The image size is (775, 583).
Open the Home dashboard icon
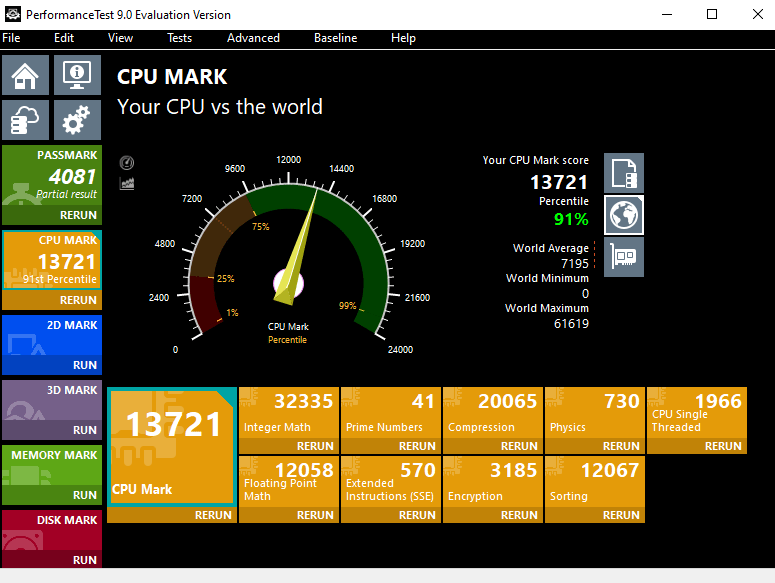tap(26, 75)
